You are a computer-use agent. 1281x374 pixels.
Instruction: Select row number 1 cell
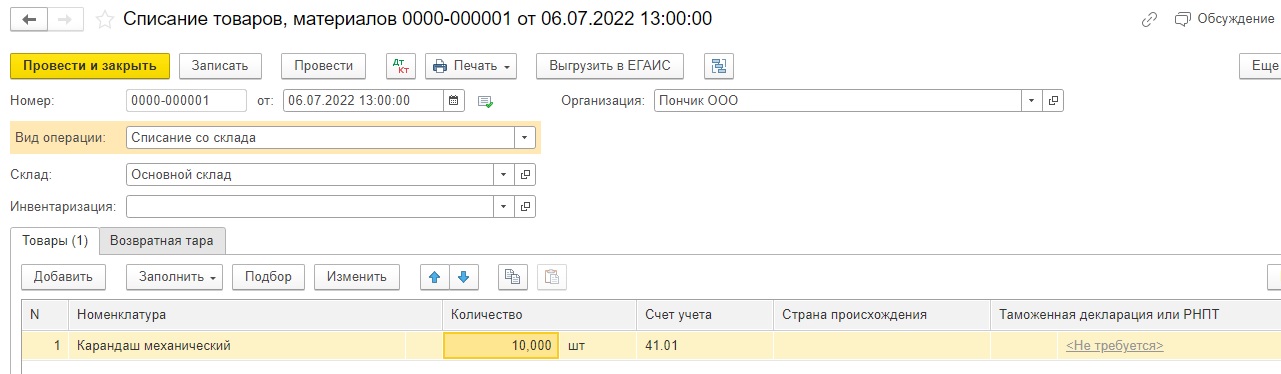44,346
